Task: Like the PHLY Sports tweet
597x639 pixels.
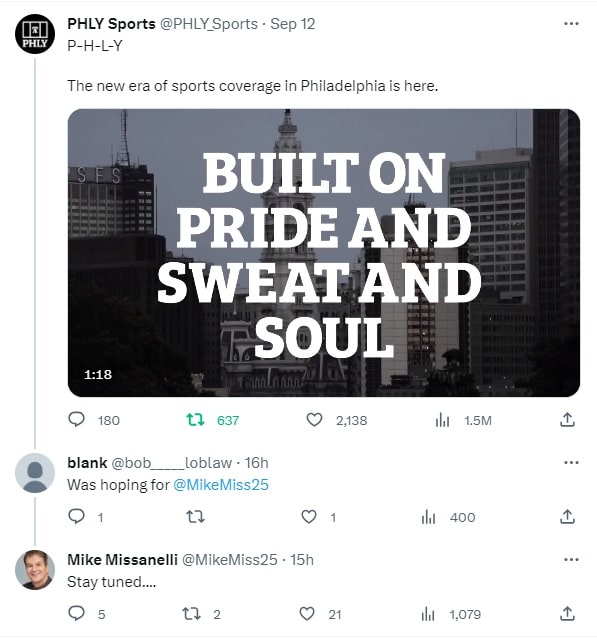Action: (314, 419)
